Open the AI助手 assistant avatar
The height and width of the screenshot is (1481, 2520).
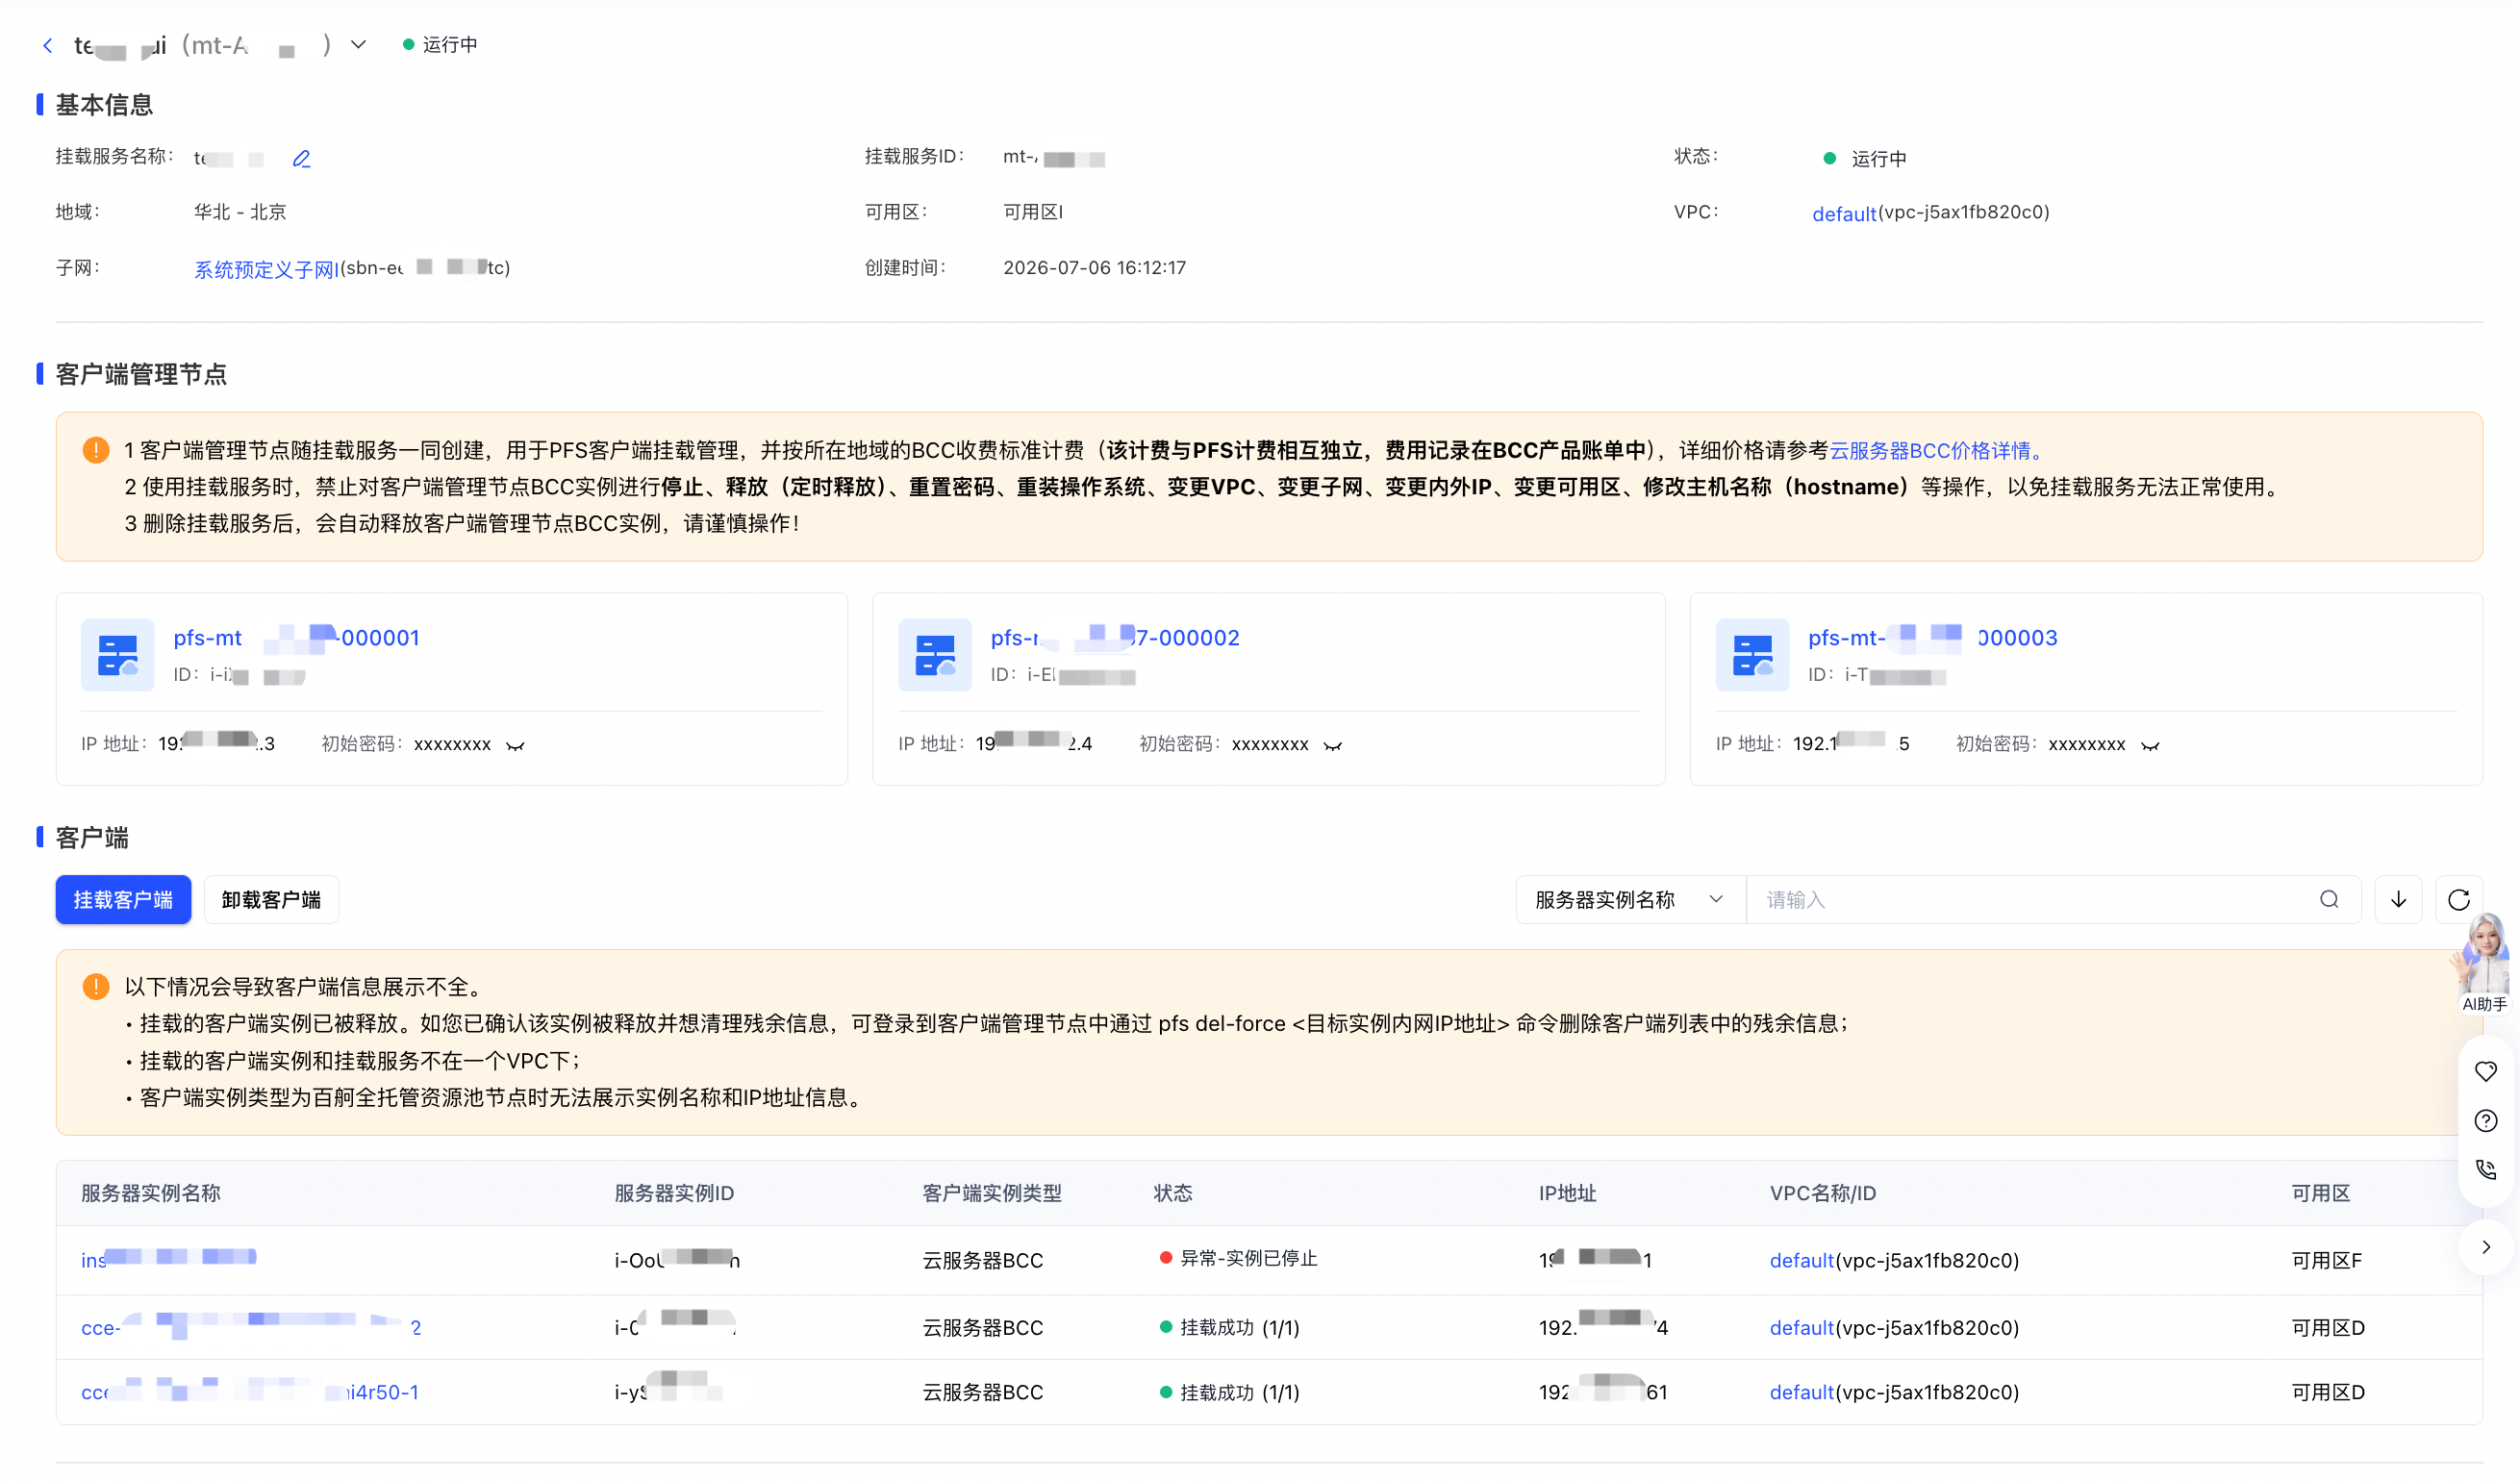click(x=2484, y=962)
